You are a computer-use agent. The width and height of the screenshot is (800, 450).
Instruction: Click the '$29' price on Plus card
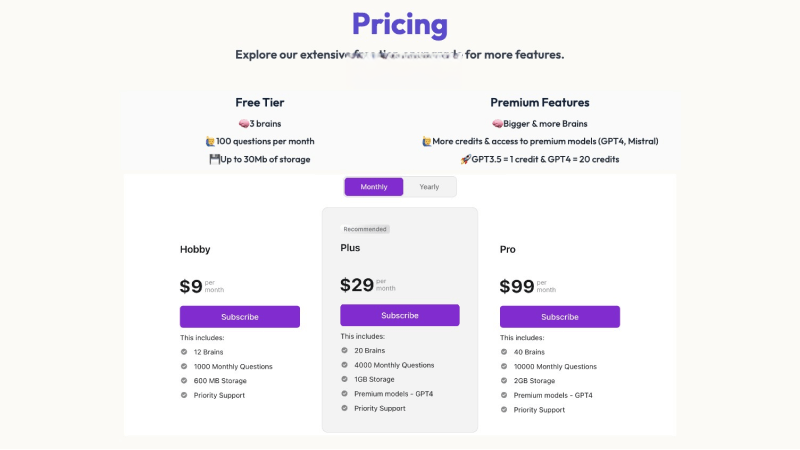point(357,285)
